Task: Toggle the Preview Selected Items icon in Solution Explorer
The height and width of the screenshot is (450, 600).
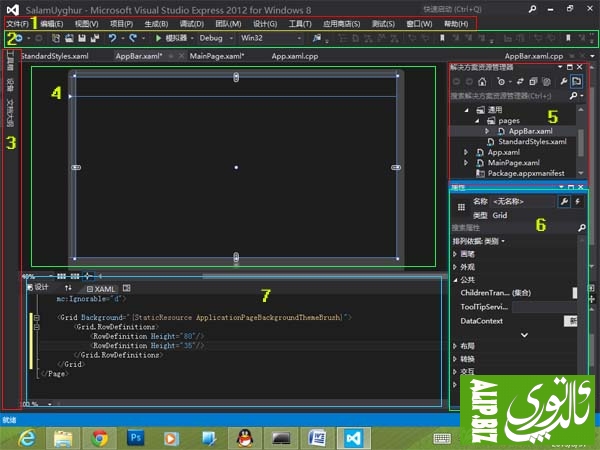Action: (576, 81)
